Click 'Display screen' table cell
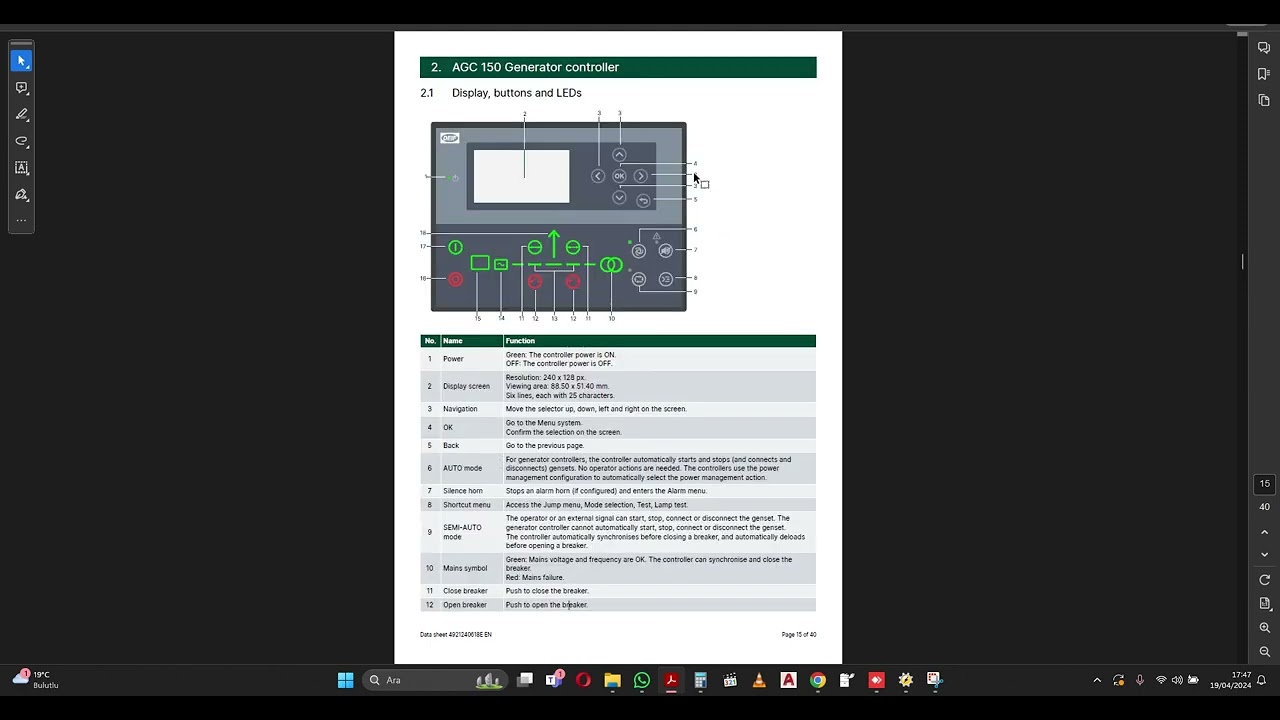Viewport: 1280px width, 720px height. click(466, 386)
